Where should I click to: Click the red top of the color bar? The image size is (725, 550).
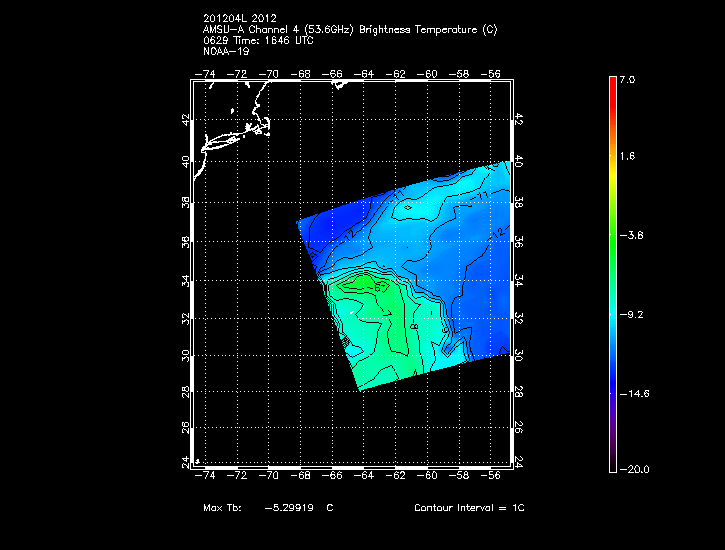pos(612,85)
